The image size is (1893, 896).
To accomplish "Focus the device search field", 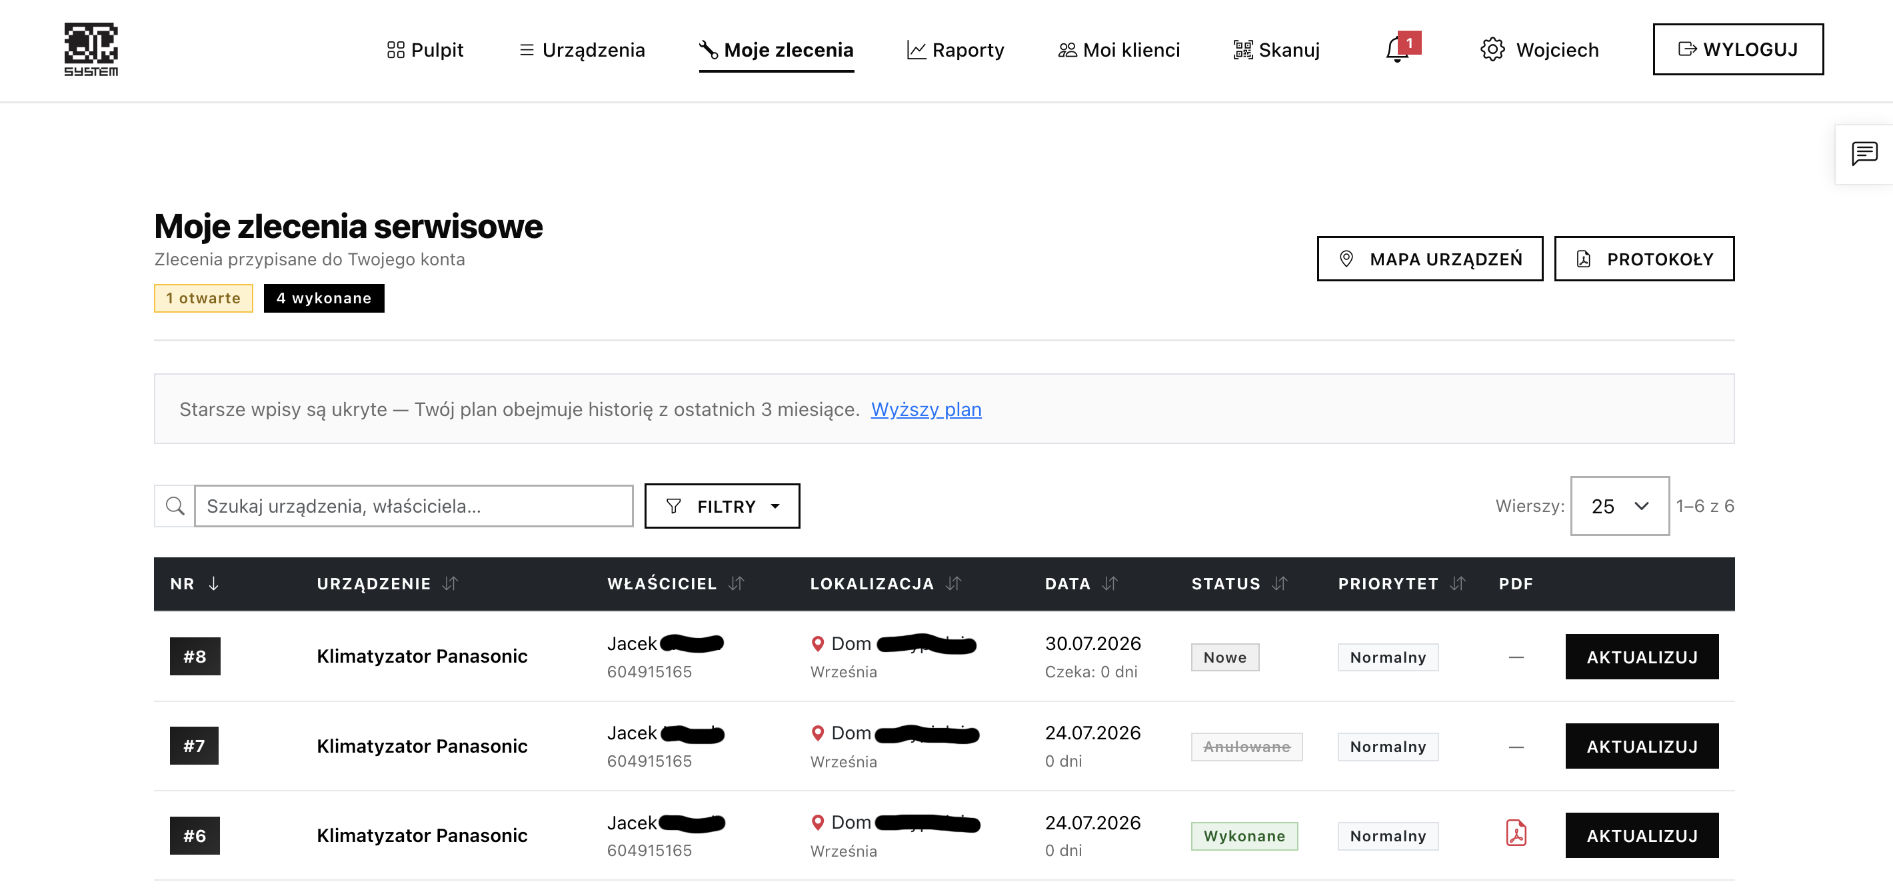I will click(x=414, y=506).
